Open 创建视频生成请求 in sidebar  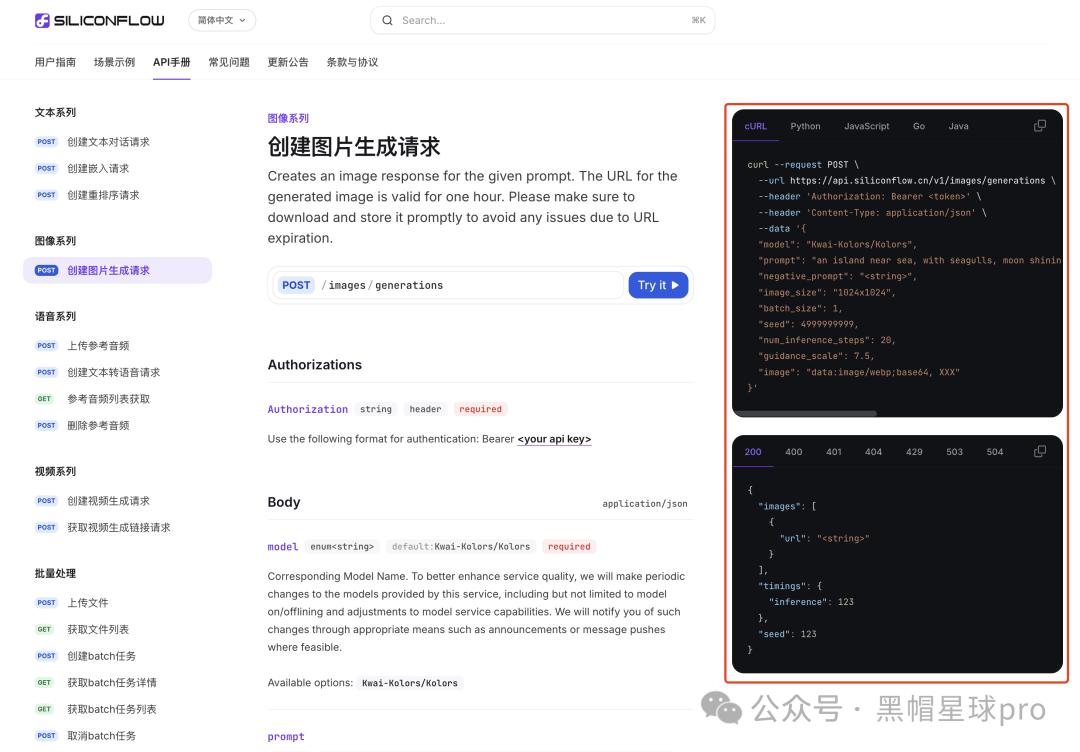[x=108, y=501]
